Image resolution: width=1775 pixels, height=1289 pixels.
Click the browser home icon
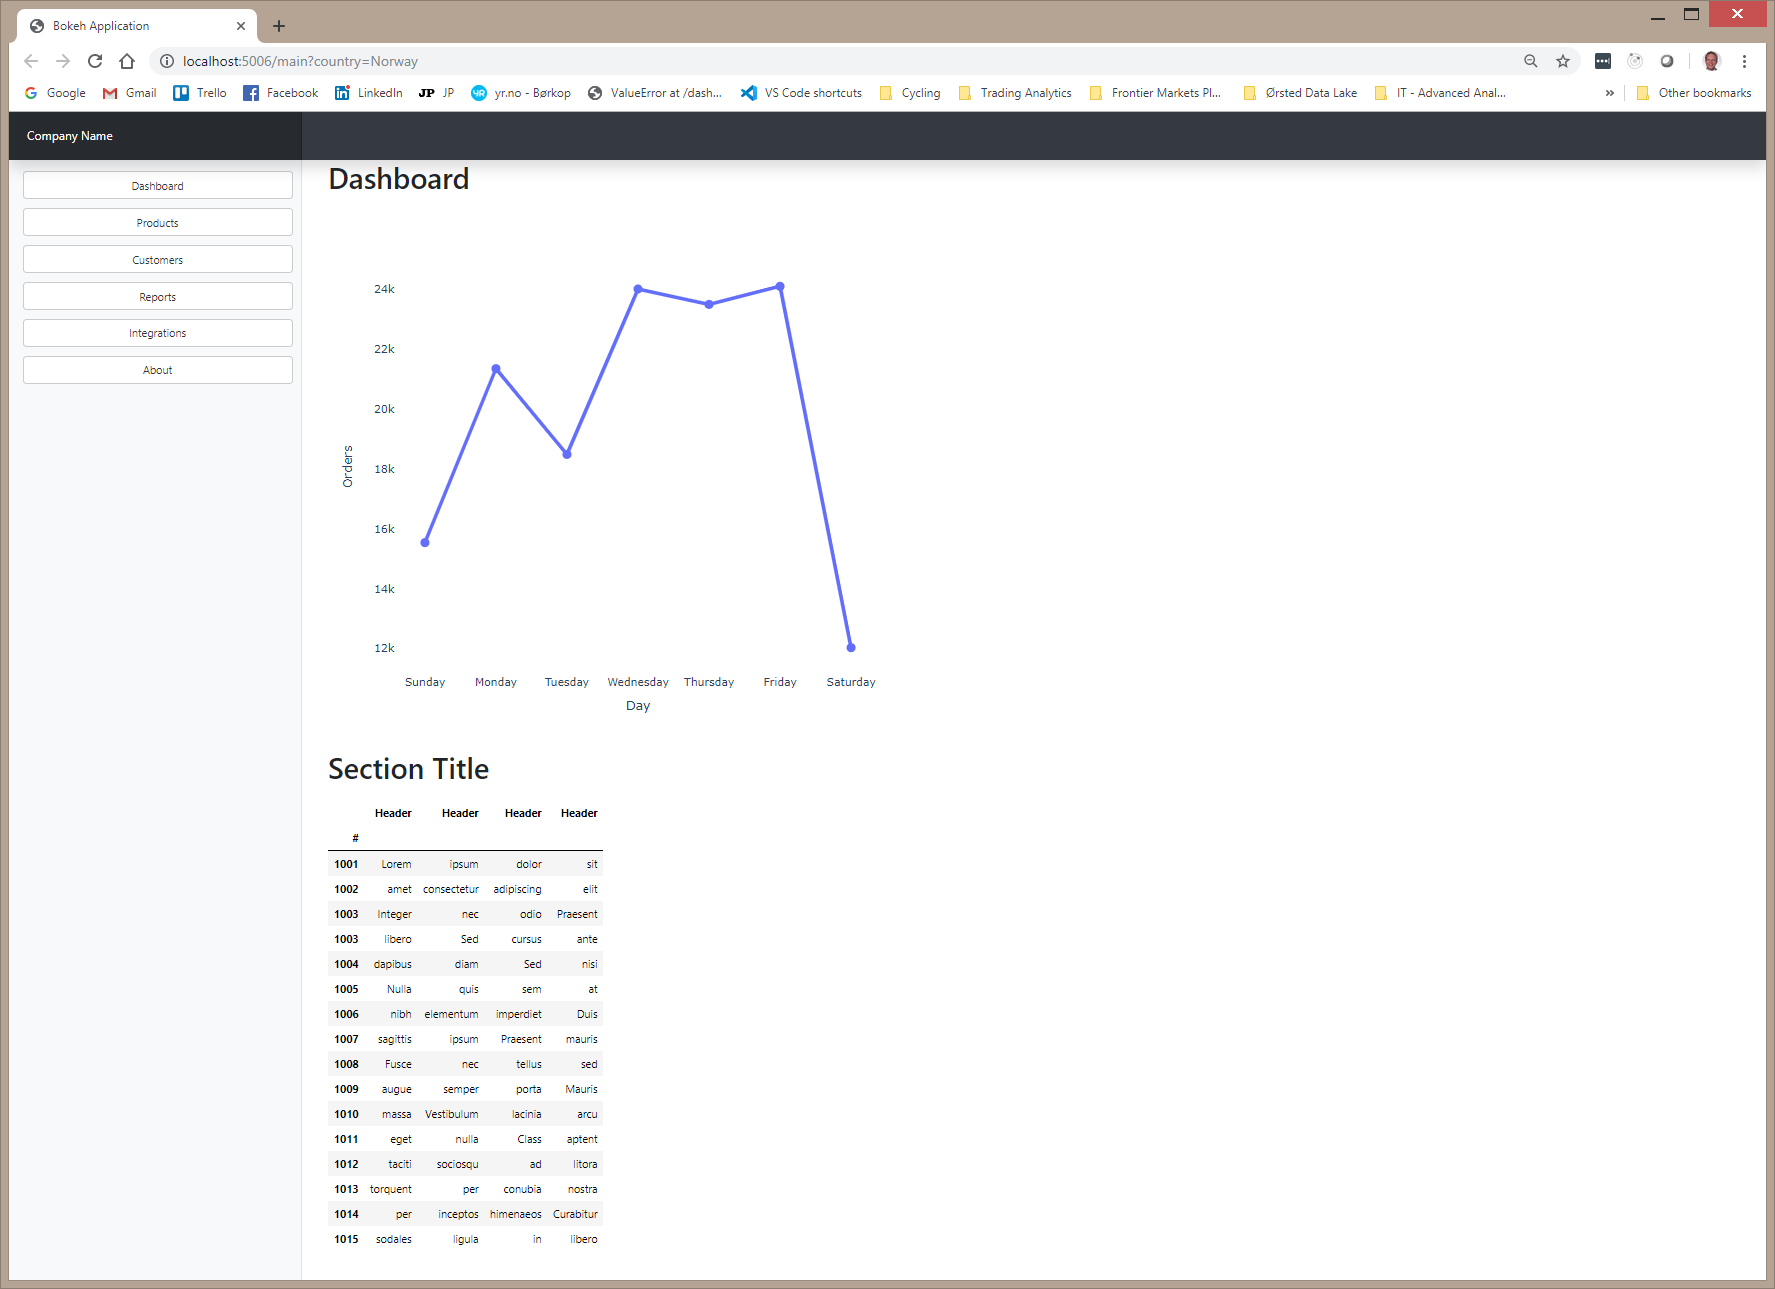coord(127,61)
